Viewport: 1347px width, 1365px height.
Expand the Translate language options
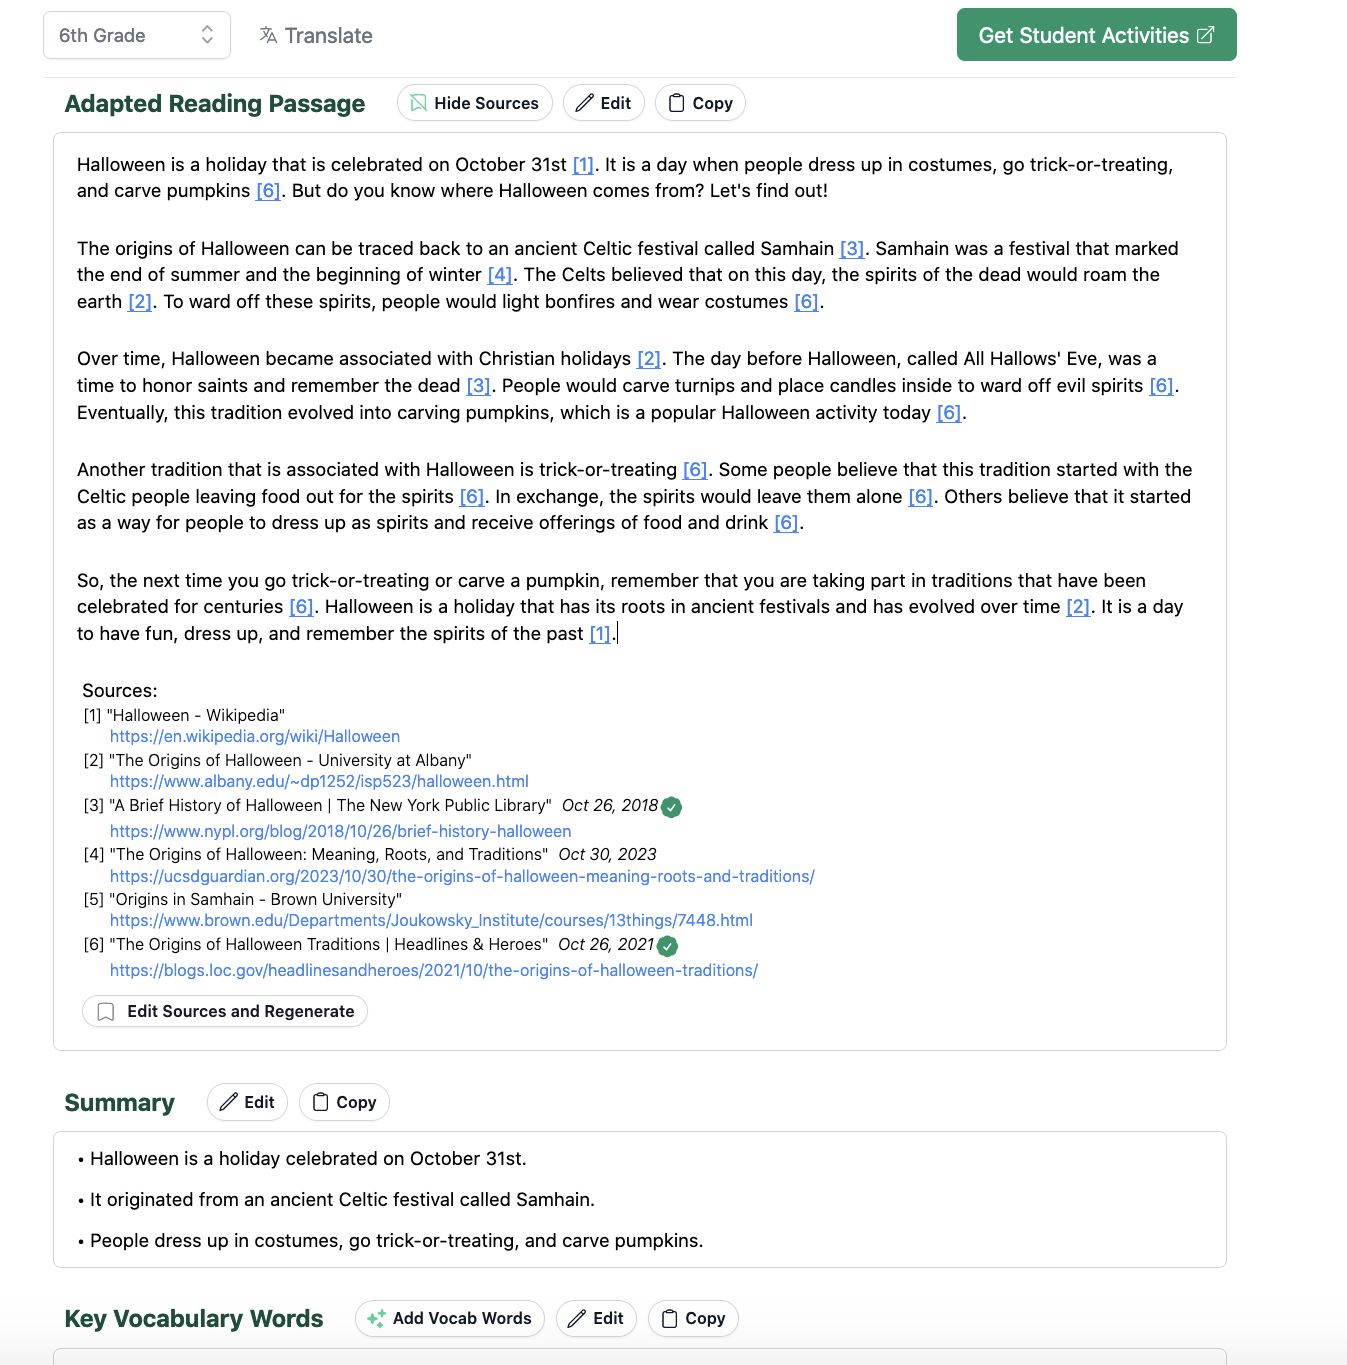315,35
